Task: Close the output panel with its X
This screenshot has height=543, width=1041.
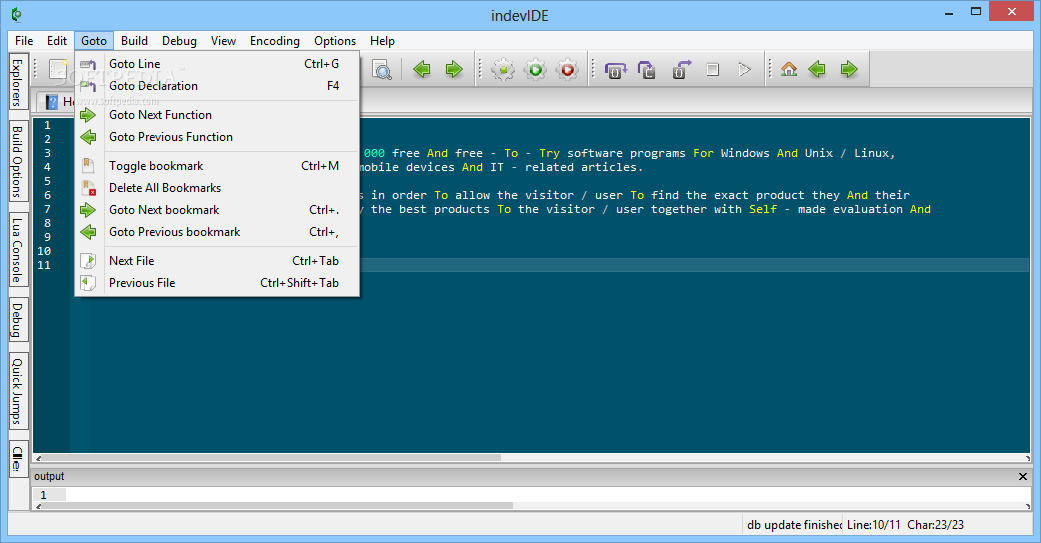Action: (x=1022, y=477)
